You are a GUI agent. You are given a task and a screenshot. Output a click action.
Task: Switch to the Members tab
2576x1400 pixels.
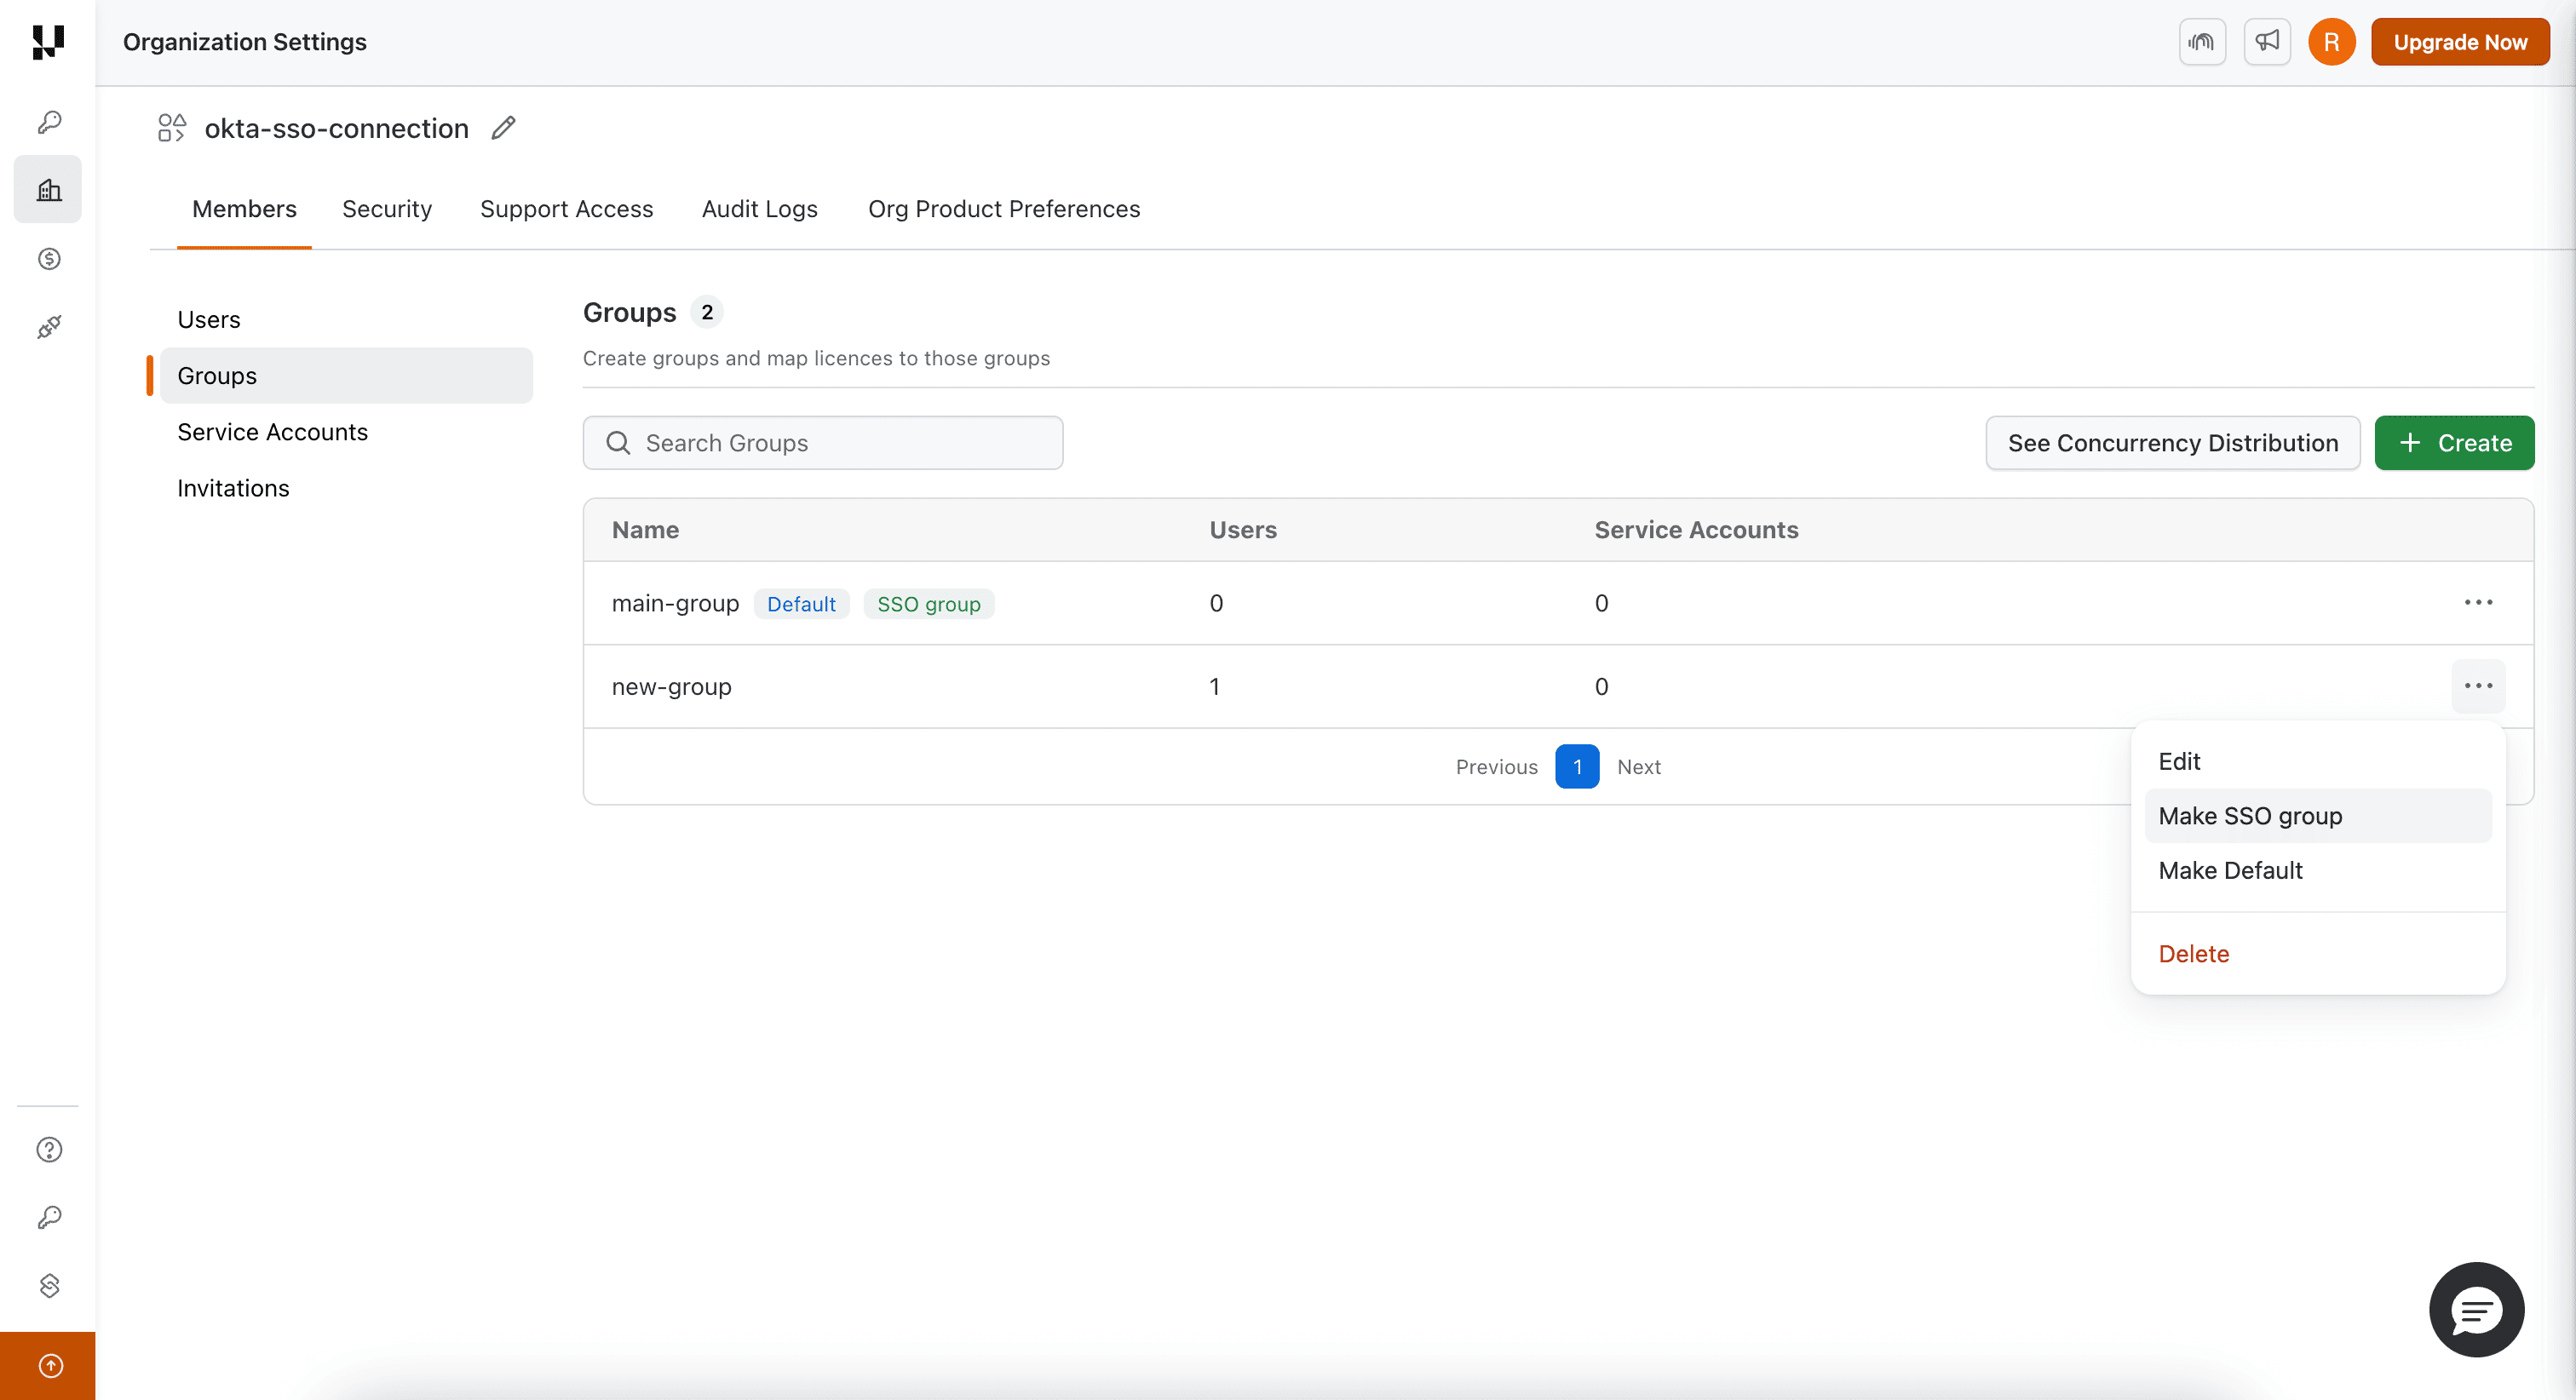244,209
